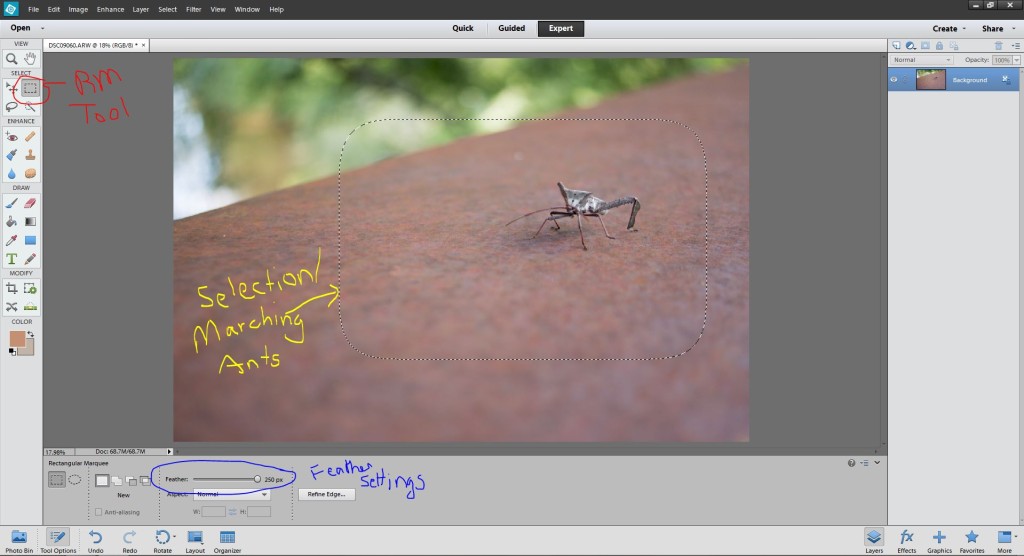The width and height of the screenshot is (1024, 556).
Task: Select the Paint Bucket tool
Action: point(11,220)
